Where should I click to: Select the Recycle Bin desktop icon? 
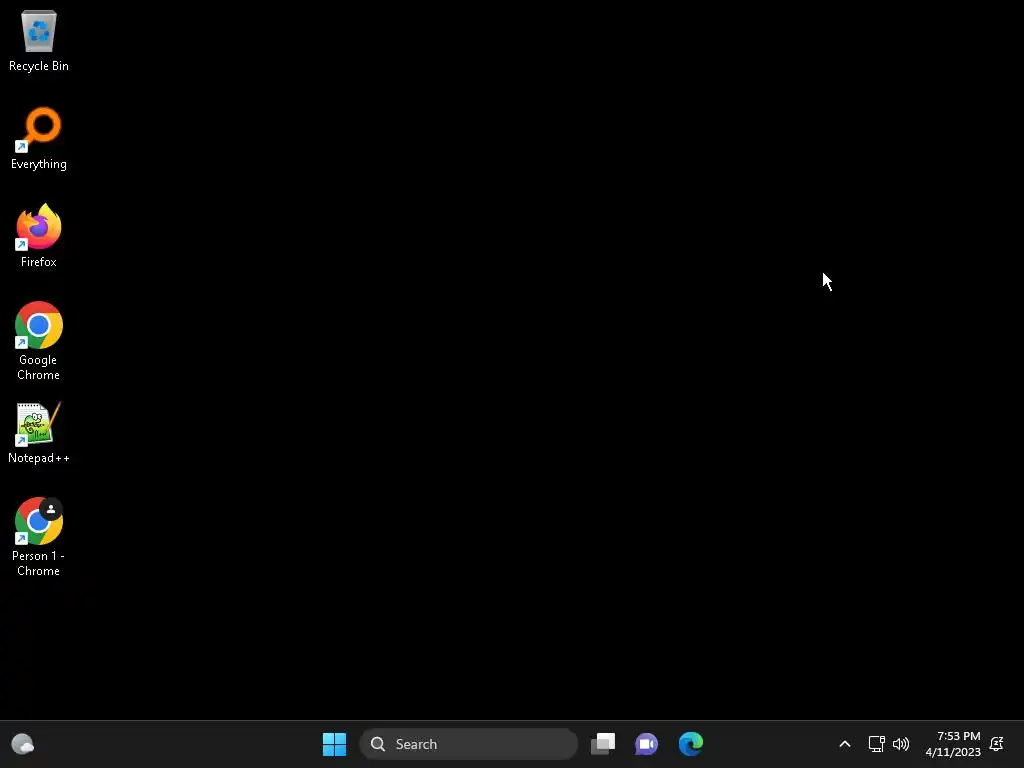coord(39,40)
